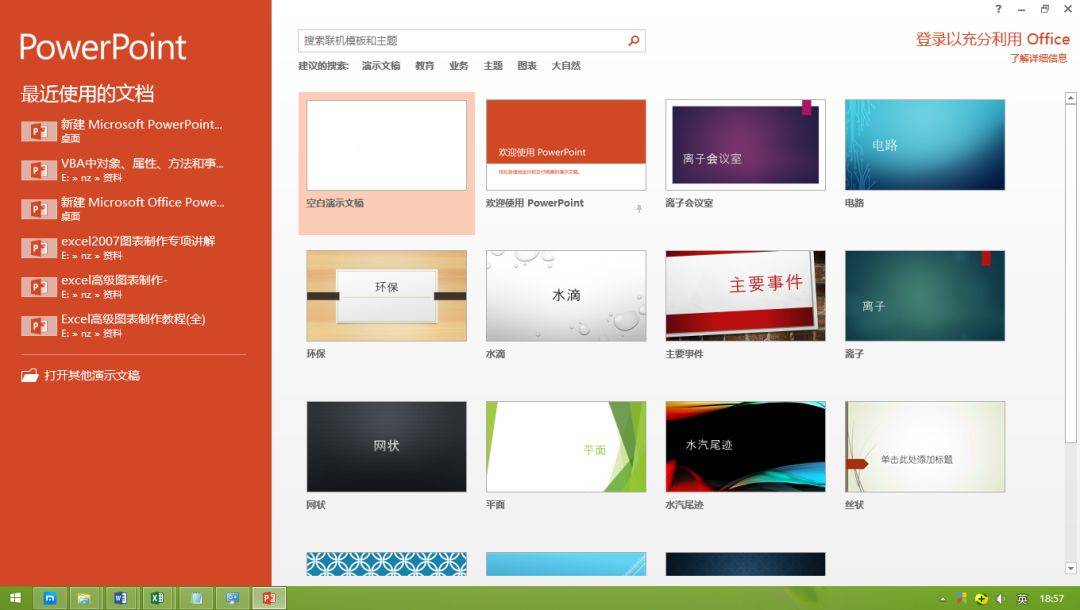The height and width of the screenshot is (610, 1080).
Task: Select suggested search 主题
Action: click(493, 65)
